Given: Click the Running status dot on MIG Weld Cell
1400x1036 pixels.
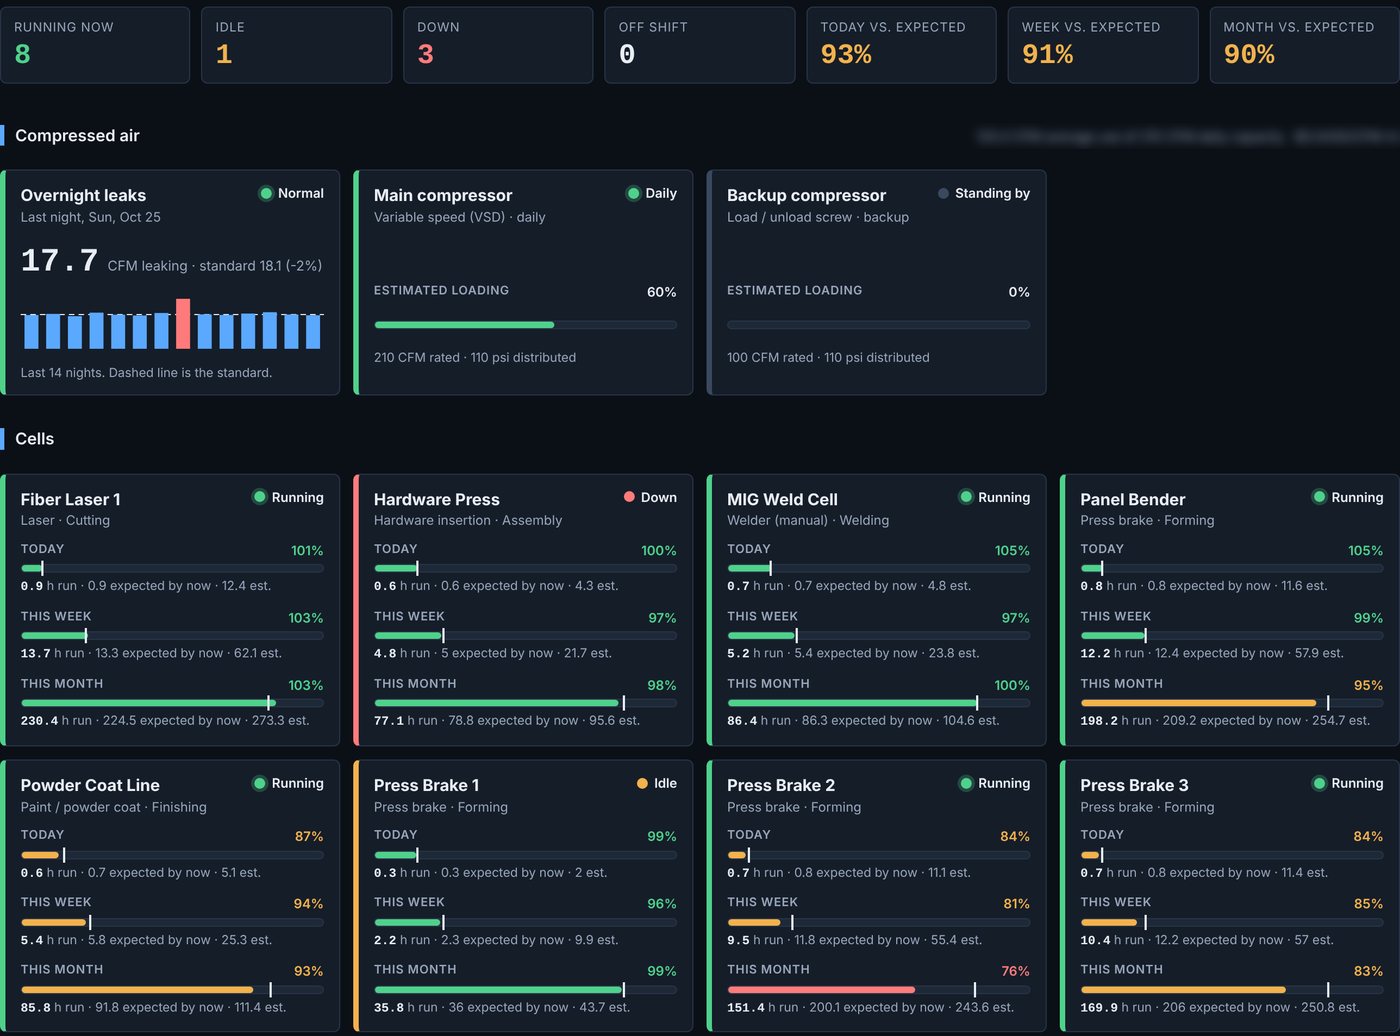Looking at the screenshot, I should 966,497.
